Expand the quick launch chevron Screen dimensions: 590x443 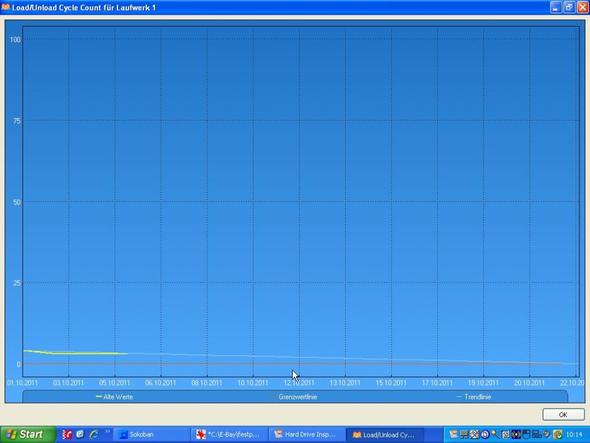[x=108, y=432]
